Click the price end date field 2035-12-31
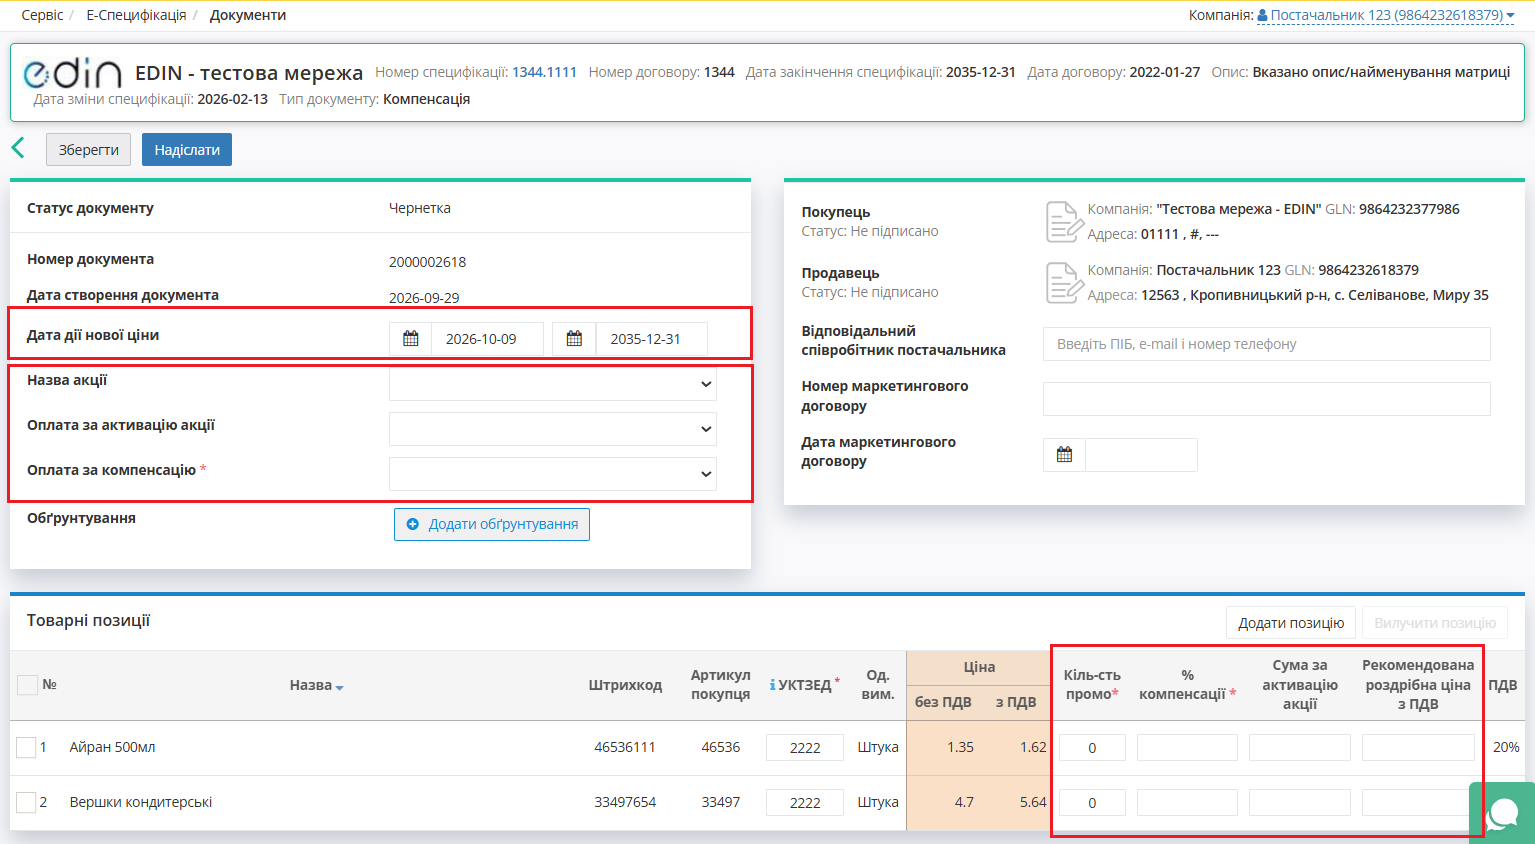The width and height of the screenshot is (1535, 844). click(651, 339)
